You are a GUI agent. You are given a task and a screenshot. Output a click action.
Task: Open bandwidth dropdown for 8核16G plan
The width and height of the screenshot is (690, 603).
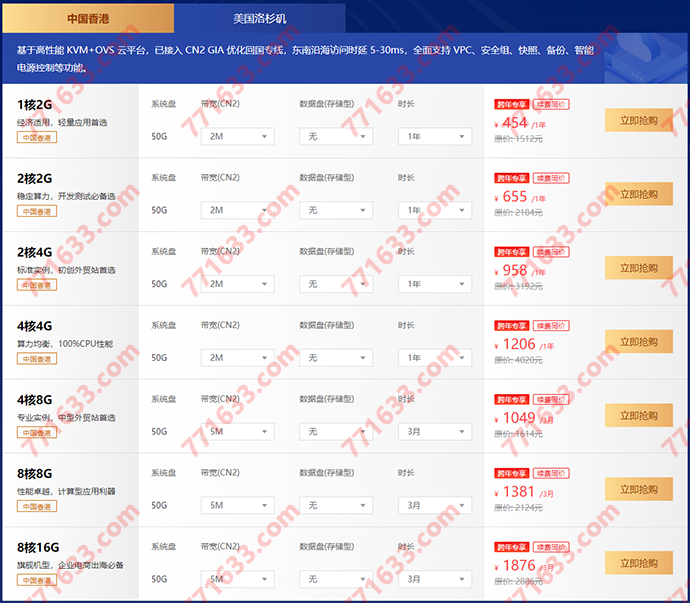click(x=238, y=579)
